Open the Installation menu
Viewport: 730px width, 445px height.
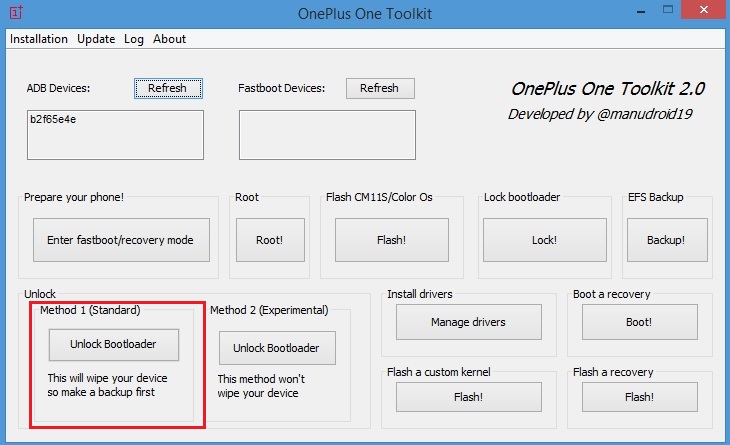pos(39,39)
